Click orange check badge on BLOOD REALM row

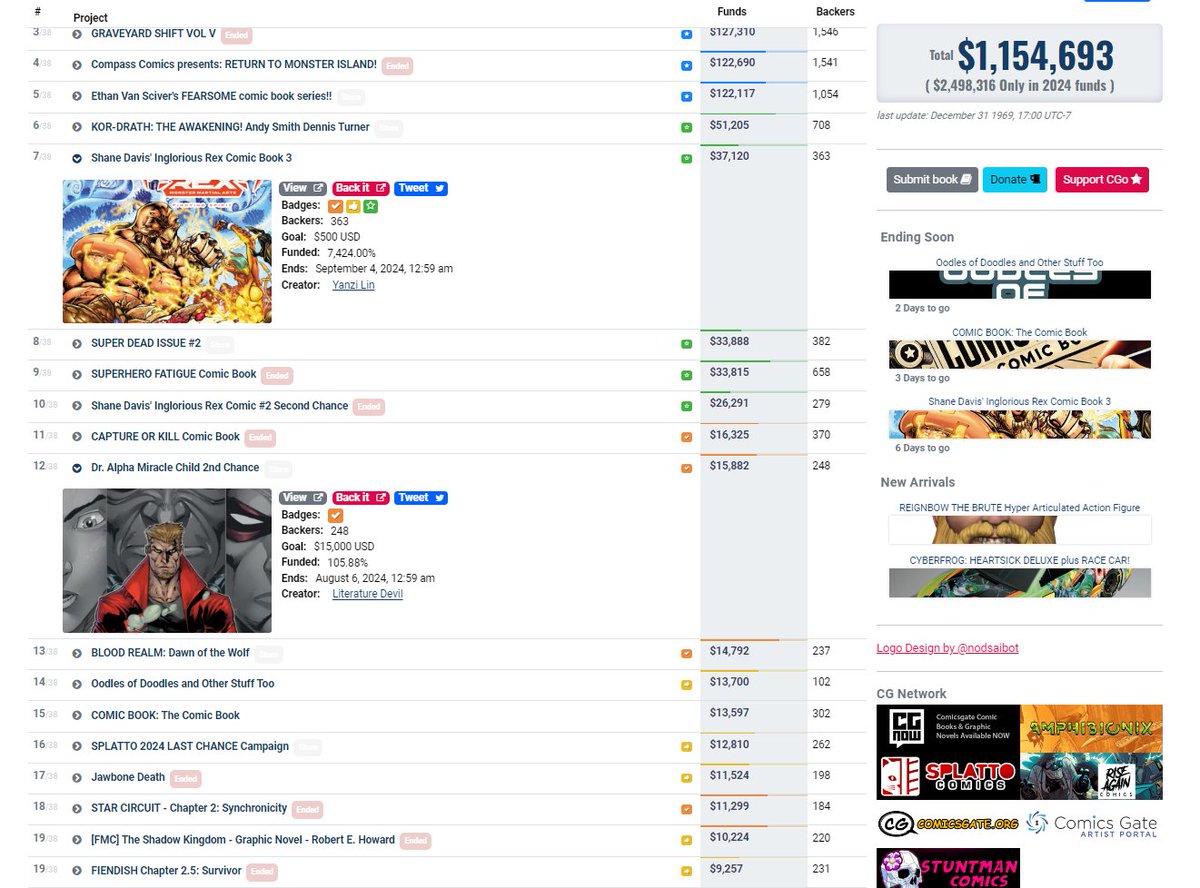pos(686,654)
